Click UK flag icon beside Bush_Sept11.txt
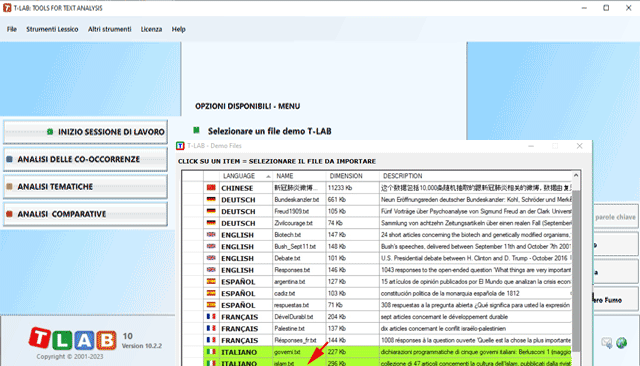Image resolution: width=640 pixels, height=366 pixels. (x=211, y=246)
